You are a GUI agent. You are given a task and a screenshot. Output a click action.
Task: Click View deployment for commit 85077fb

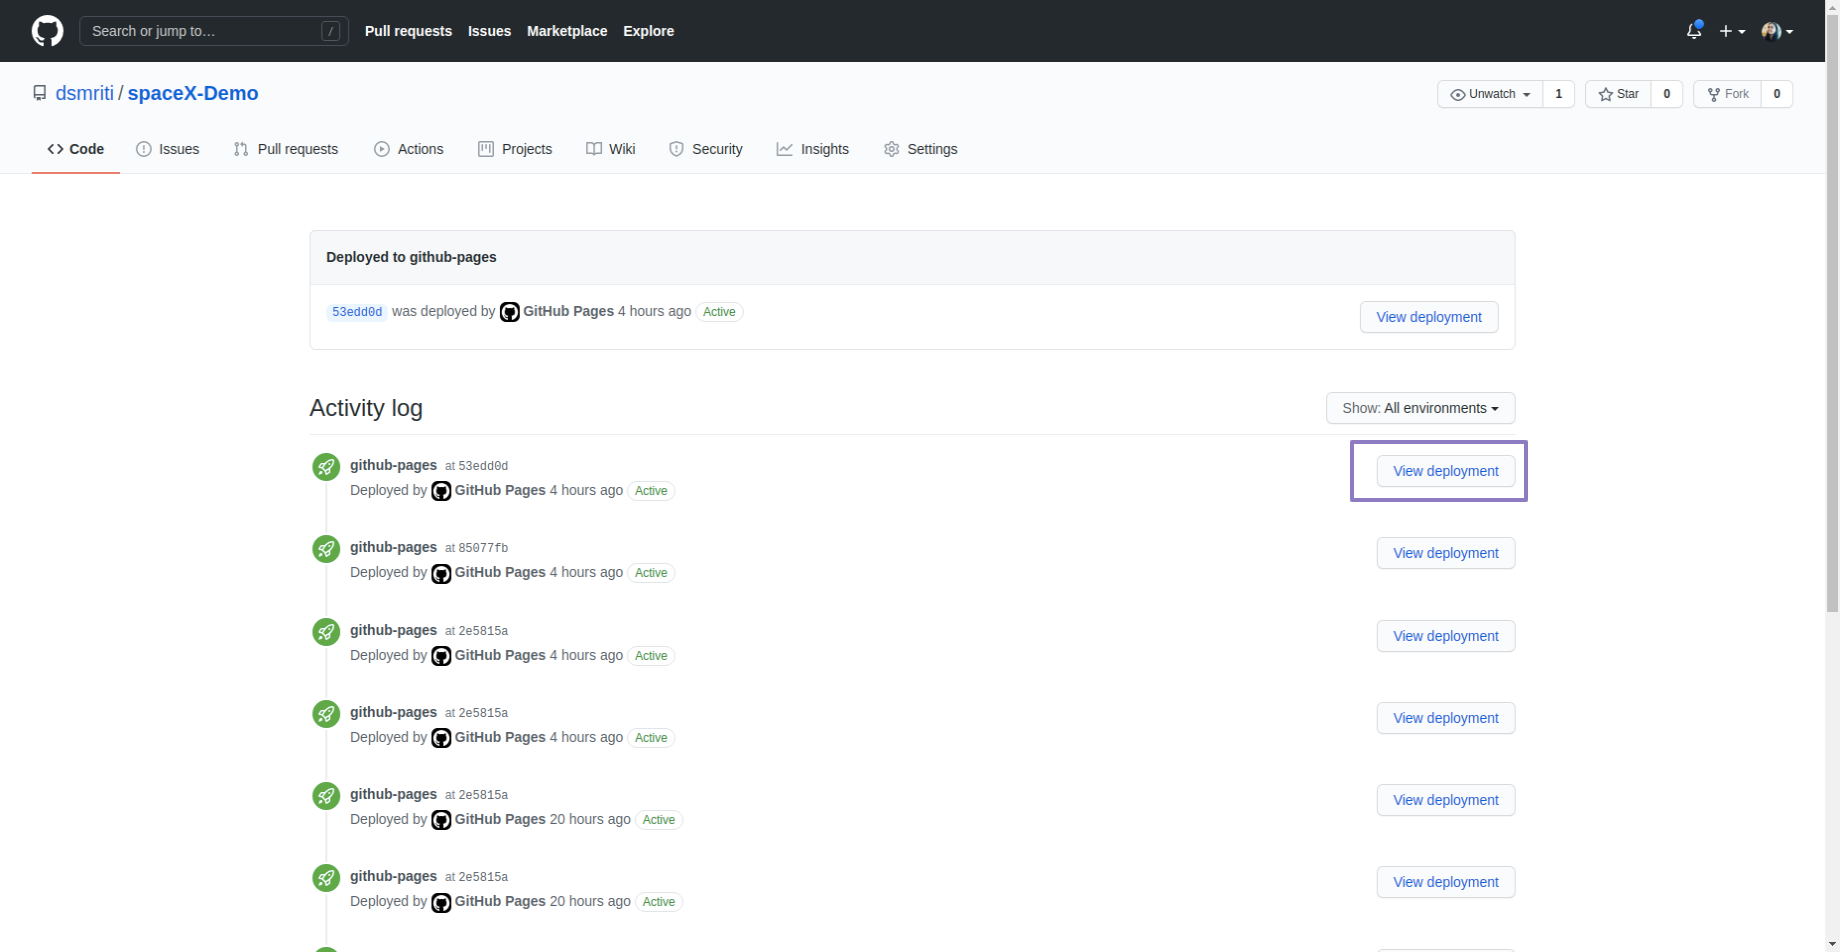[1445, 553]
